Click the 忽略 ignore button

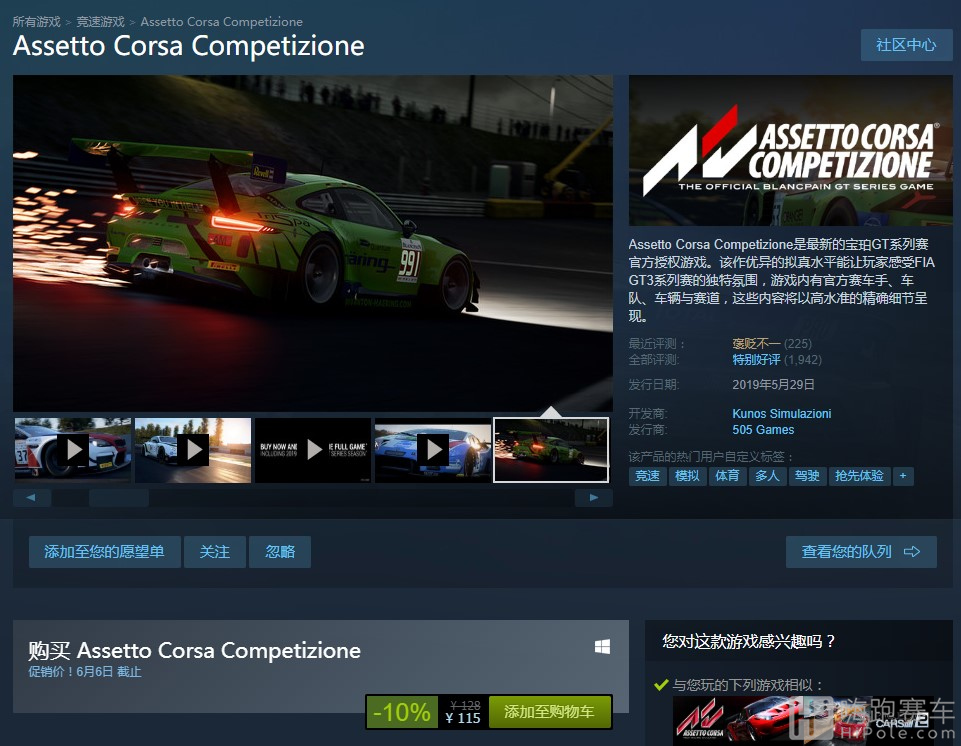point(279,552)
